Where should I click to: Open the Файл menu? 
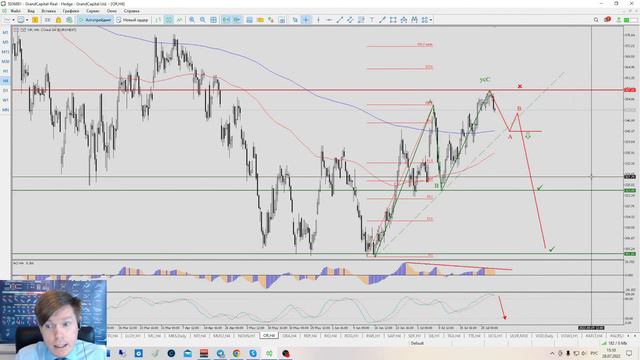(x=15, y=11)
